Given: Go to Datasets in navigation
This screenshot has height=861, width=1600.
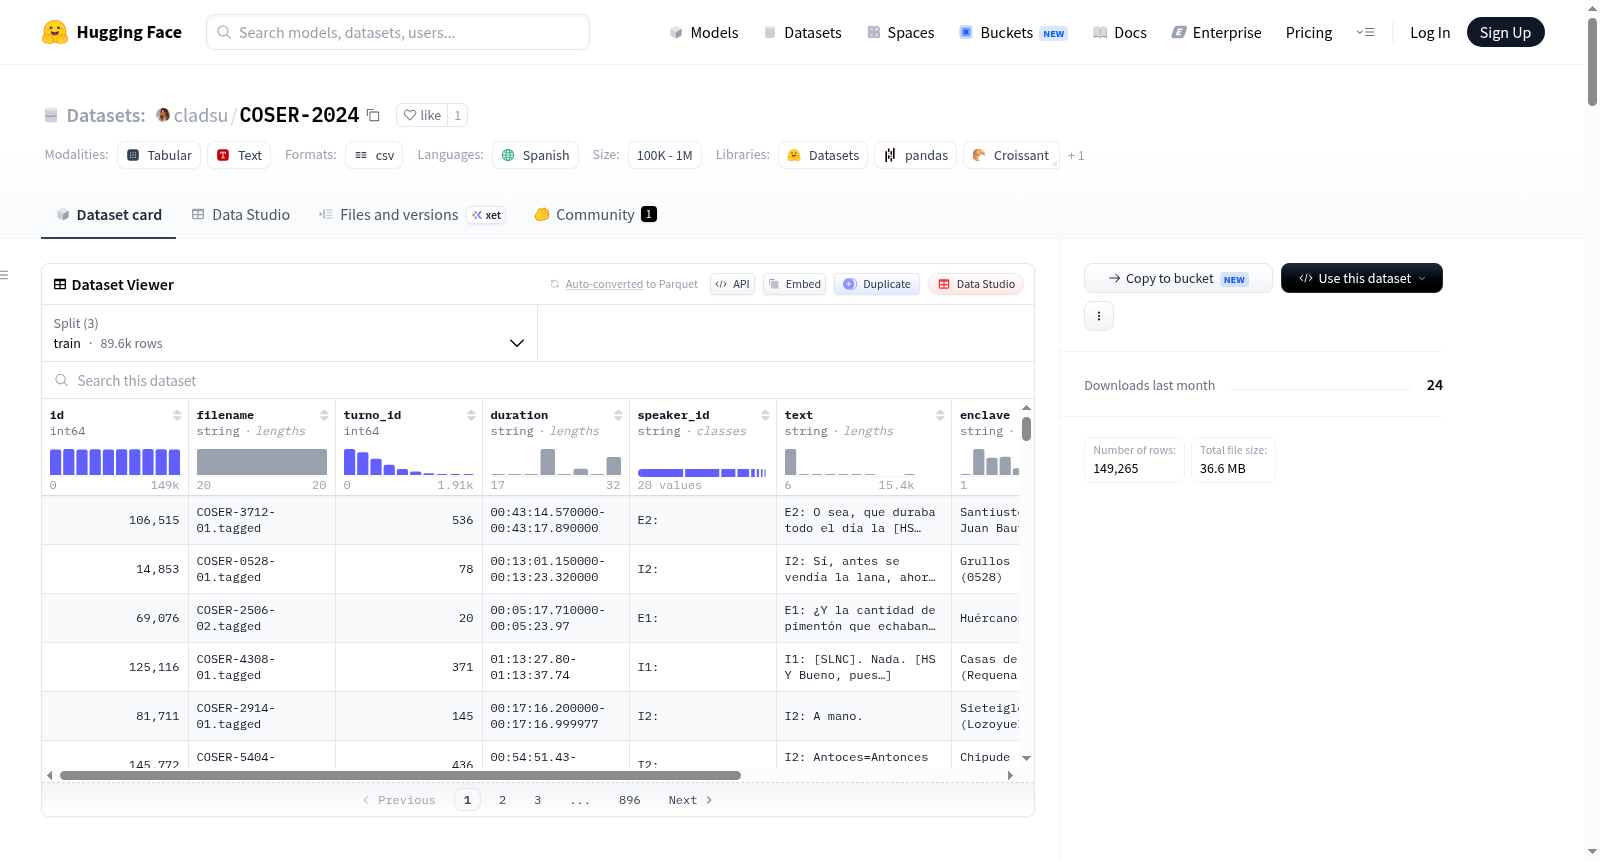Looking at the screenshot, I should pos(802,32).
